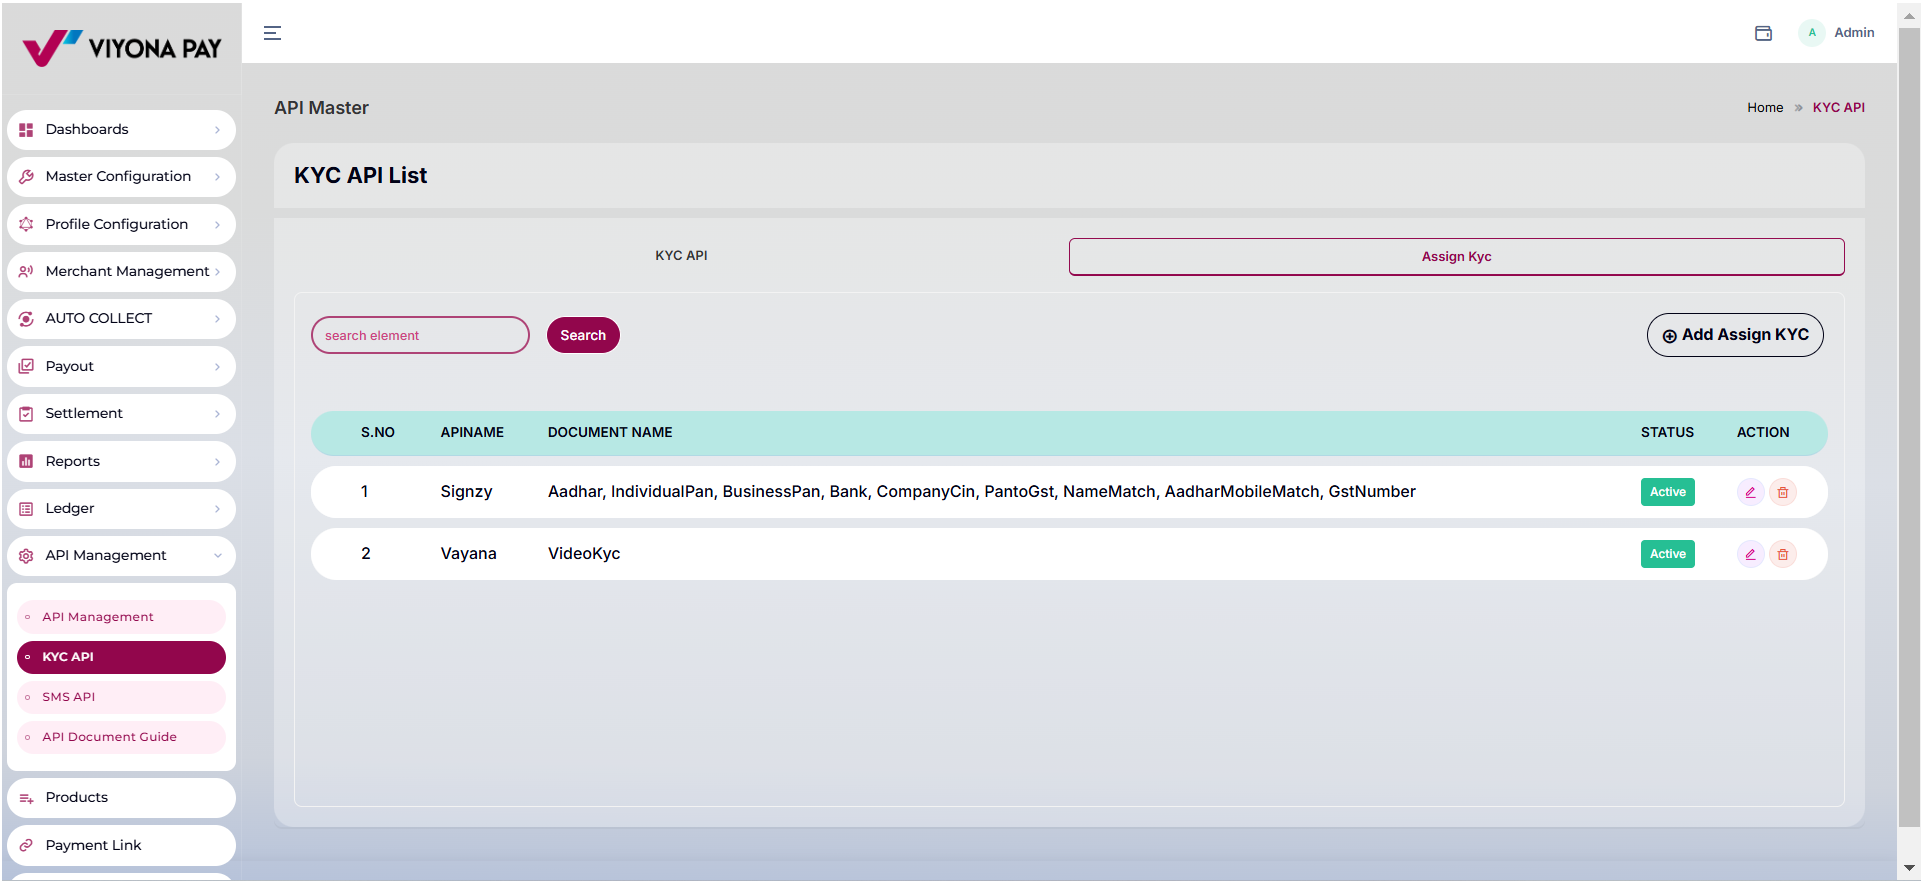Expand the Profile Configuration chevron
Screen dimensions: 1923x883
point(217,225)
